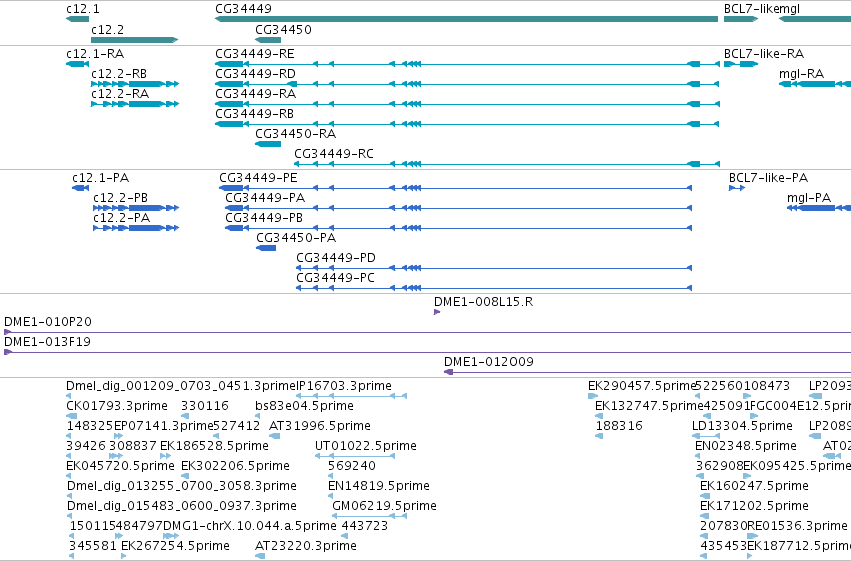
Task: Select the mgl-PA protein label
Action: tap(809, 198)
